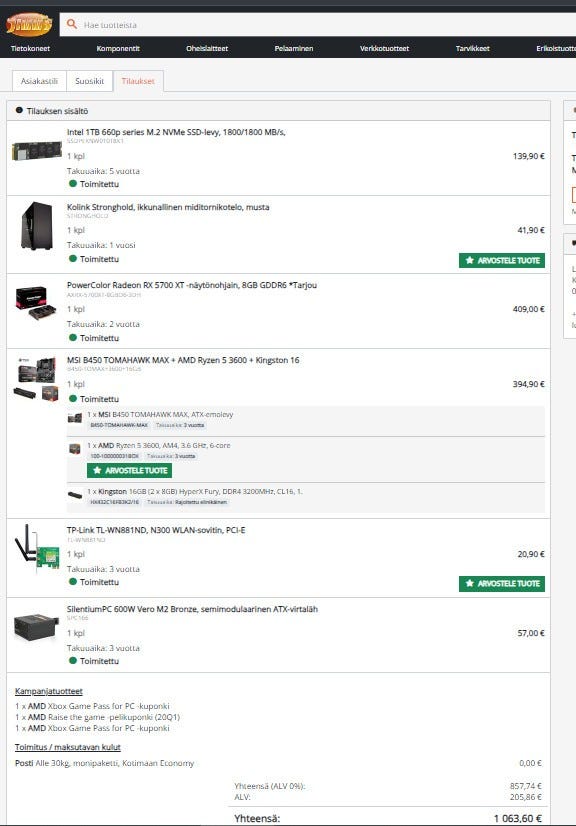Screen dimensions: 576x826
Task: Click the small MSI B450 motherboard icon
Action: click(75, 418)
